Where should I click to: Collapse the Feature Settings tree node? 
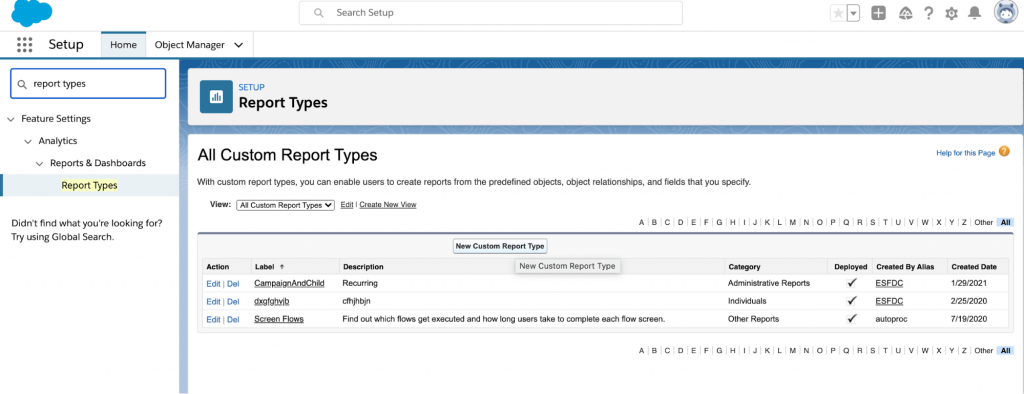[10, 119]
